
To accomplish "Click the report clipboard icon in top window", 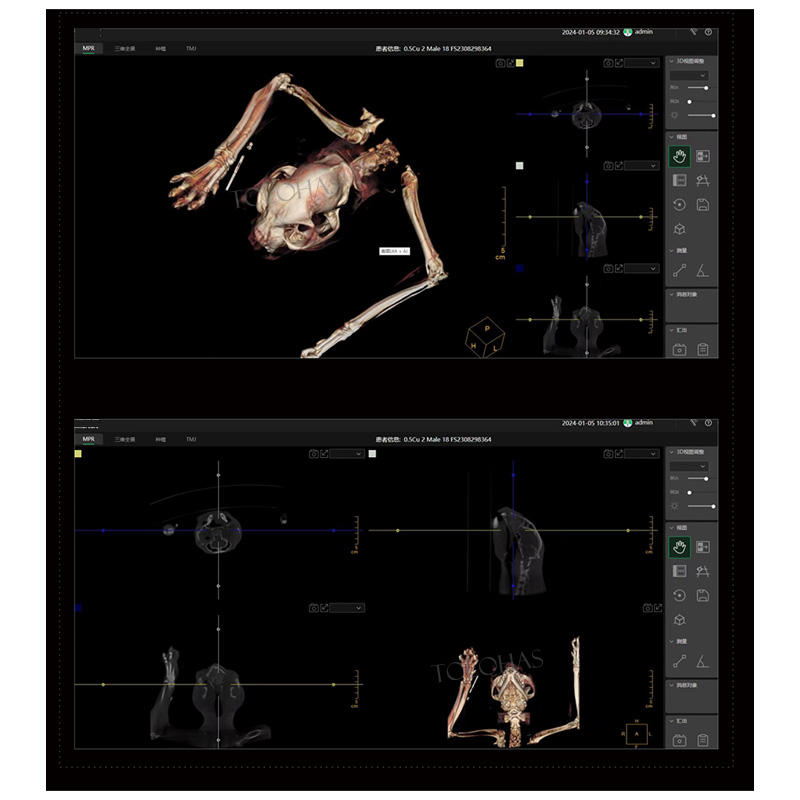I will [x=703, y=349].
